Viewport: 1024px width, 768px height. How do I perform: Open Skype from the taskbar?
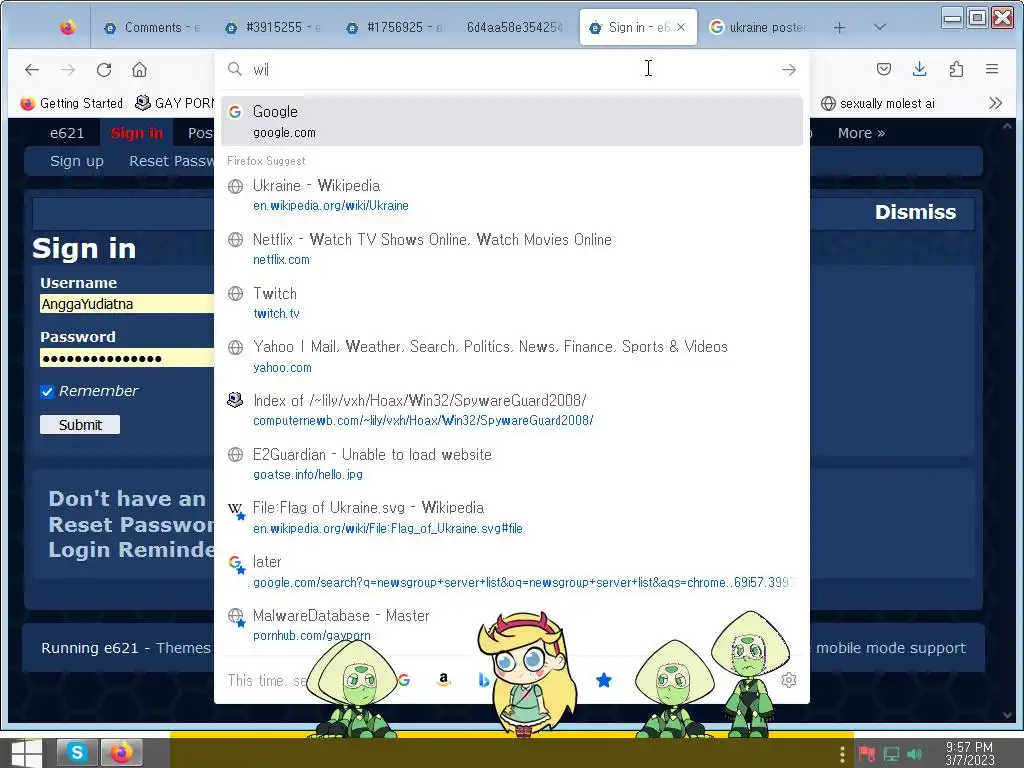77,753
